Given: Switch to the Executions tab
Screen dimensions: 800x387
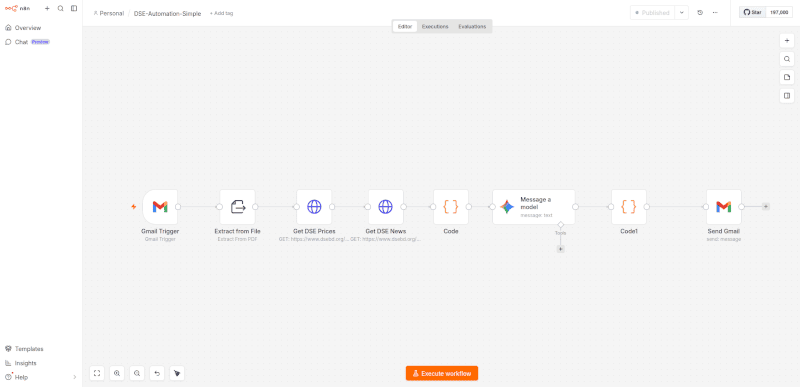Looking at the screenshot, I should (435, 27).
